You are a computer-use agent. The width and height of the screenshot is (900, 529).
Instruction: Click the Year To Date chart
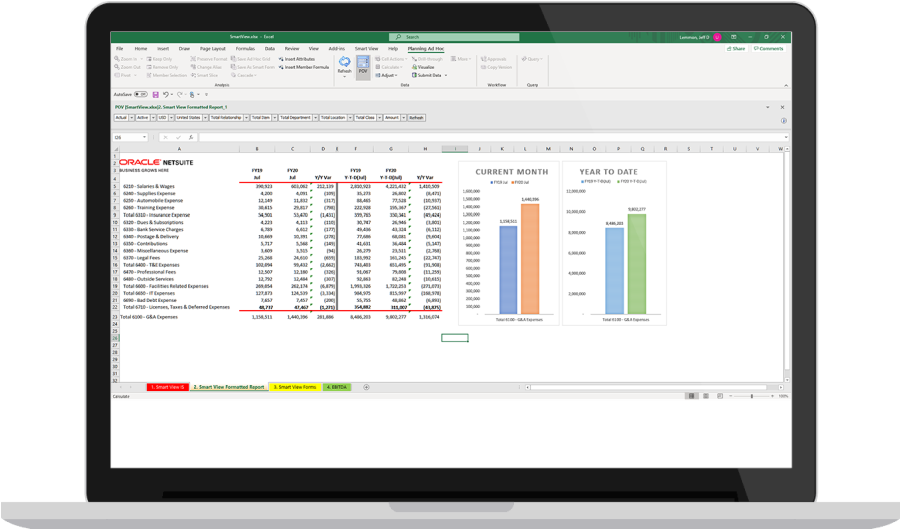tap(614, 243)
